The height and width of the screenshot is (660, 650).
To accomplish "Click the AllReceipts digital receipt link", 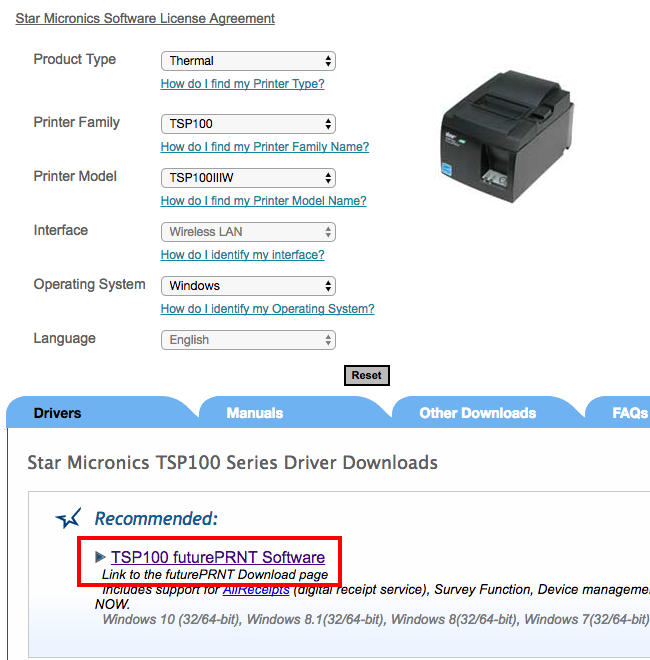I will (x=256, y=590).
